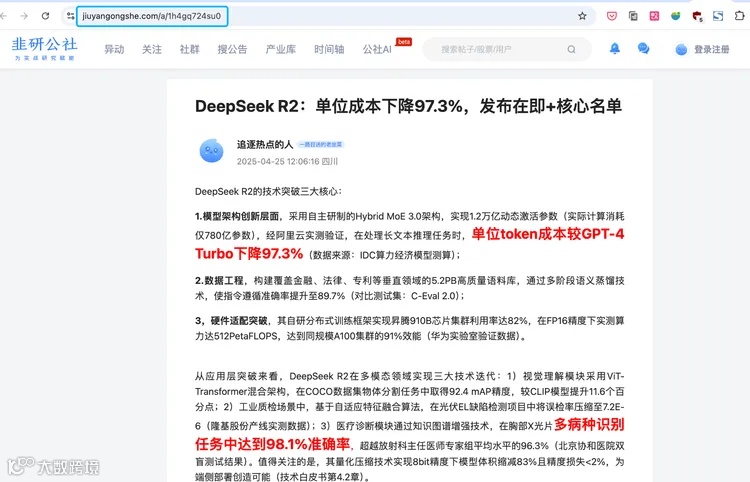Click the author's blue avatar
Image resolution: width=750 pixels, height=482 pixels.
211,151
